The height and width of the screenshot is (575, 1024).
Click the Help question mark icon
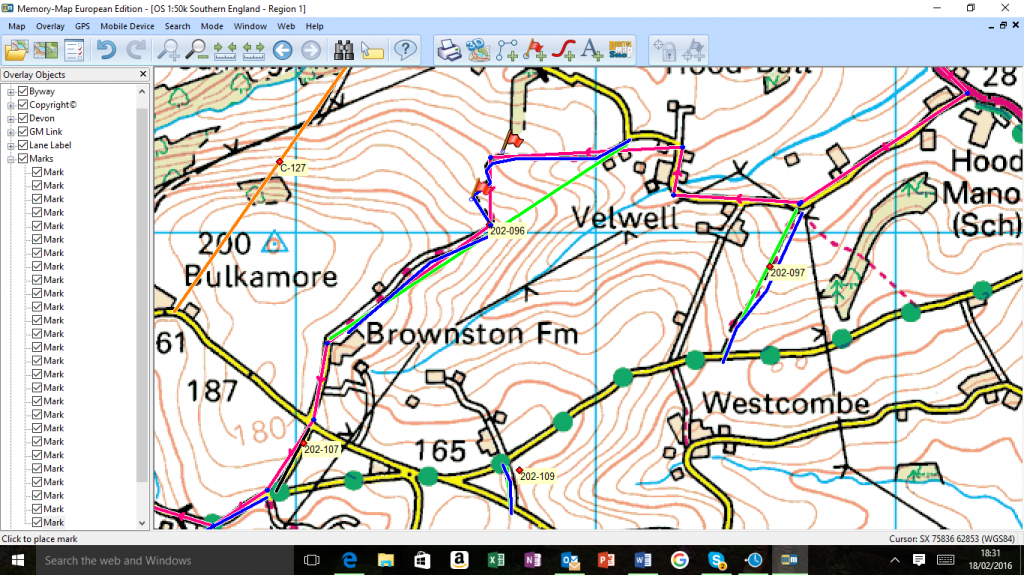(x=404, y=49)
